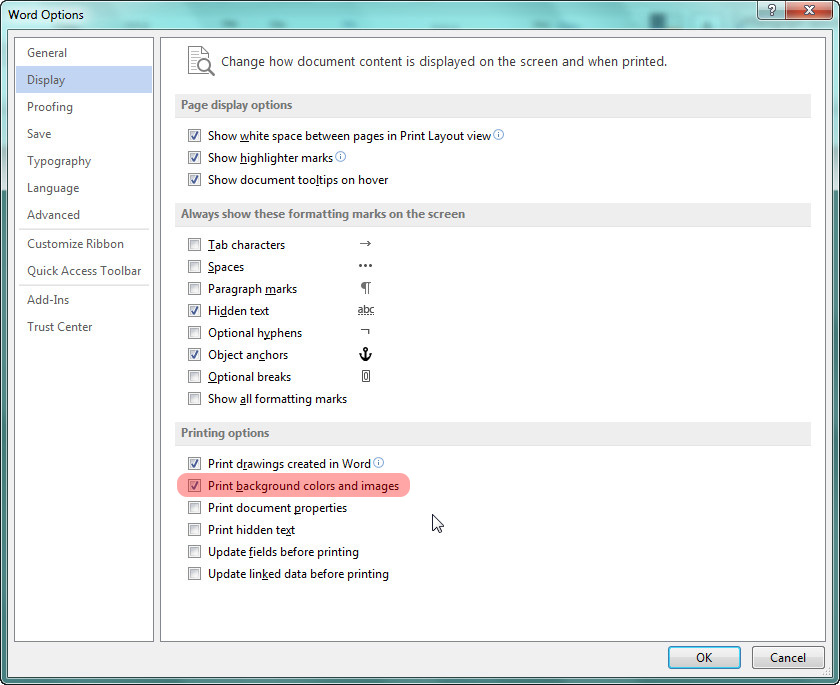840x685 pixels.
Task: Switch to Save options
Action: point(84,133)
